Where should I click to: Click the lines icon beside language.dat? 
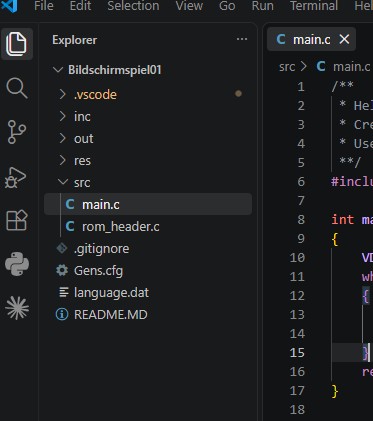[x=63, y=292]
